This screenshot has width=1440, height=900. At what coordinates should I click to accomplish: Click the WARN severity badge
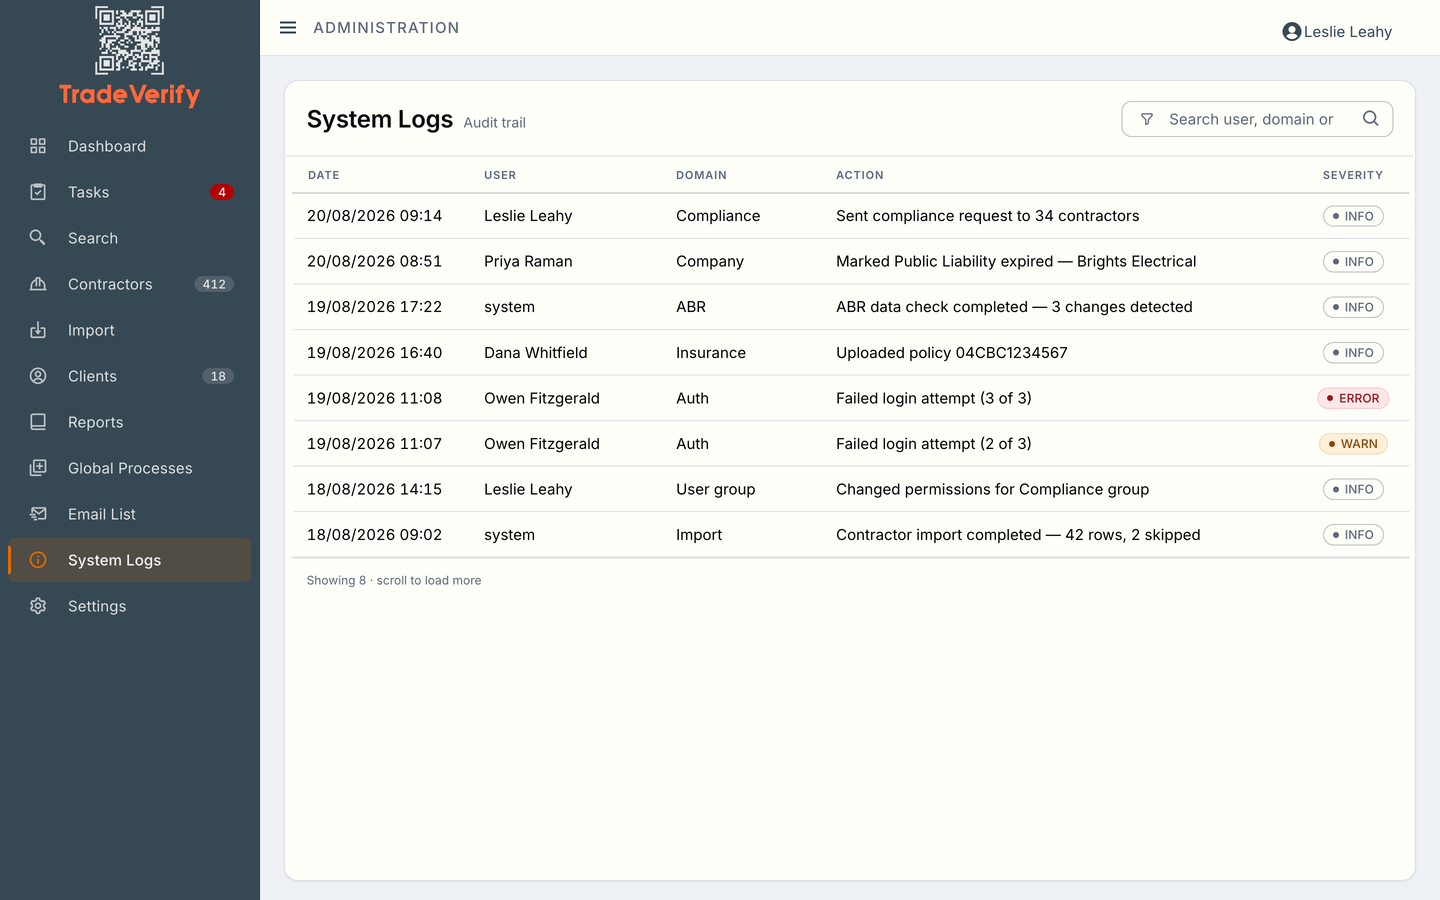[x=1353, y=444]
